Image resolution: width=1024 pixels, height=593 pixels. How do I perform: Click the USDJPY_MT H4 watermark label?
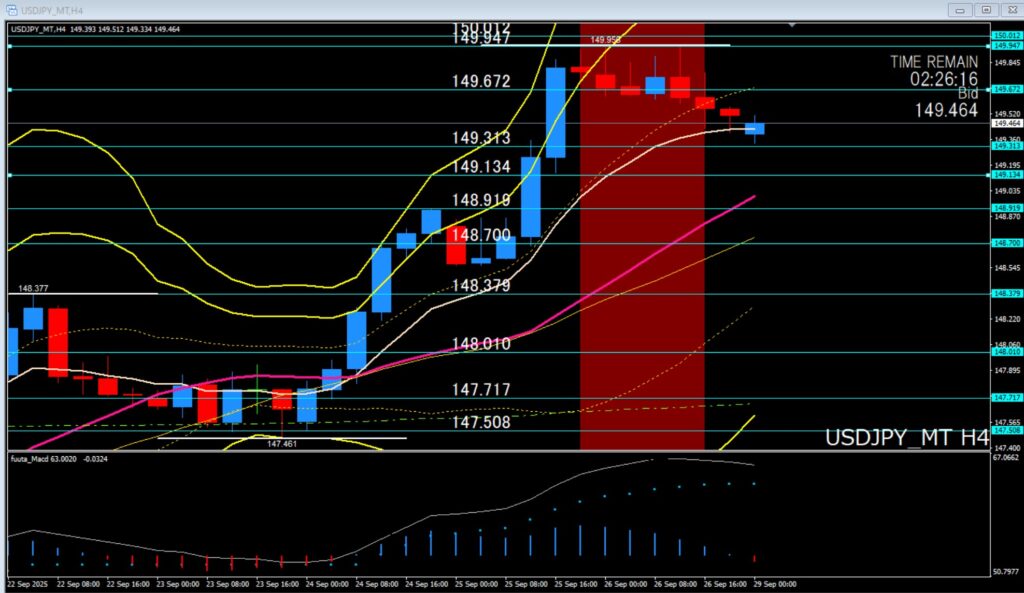tap(906, 438)
